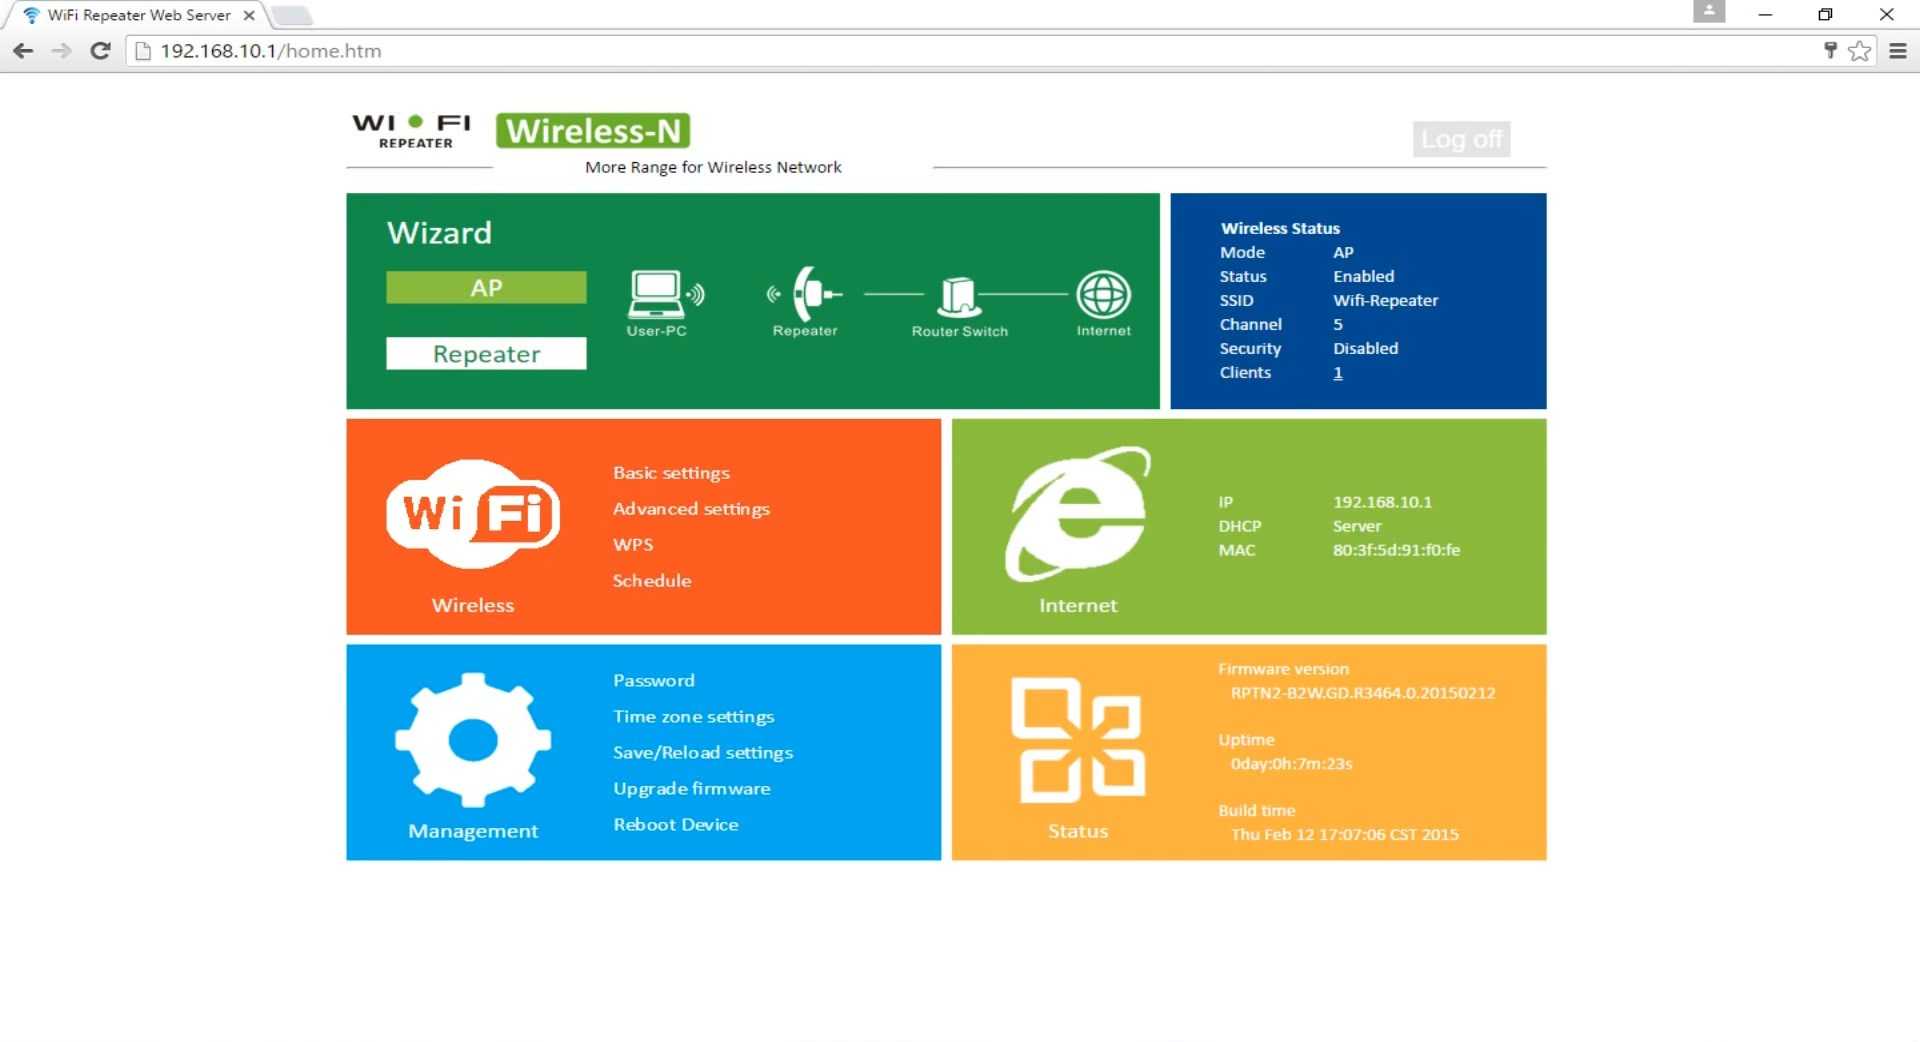Click the Wireless Status heading
This screenshot has width=1920, height=1042.
(x=1280, y=229)
